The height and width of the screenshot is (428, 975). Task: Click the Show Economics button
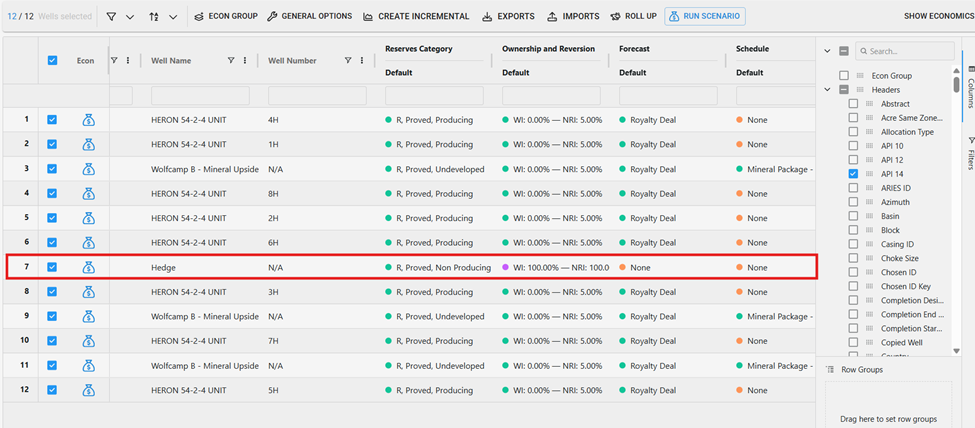938,17
